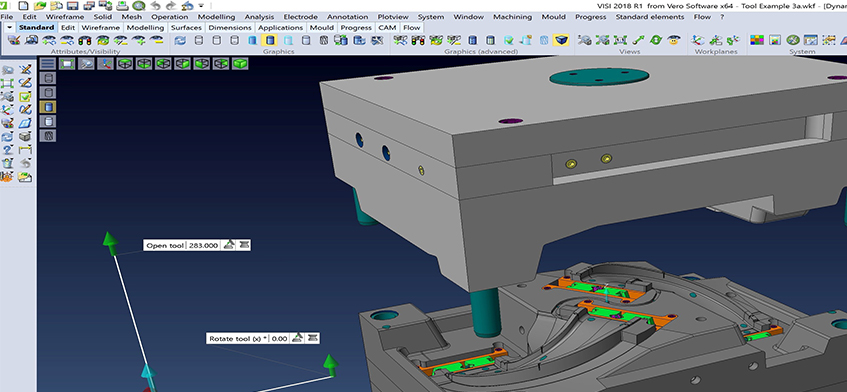Select the Standard ribbon tab
Screen dimensions: 847x392
36,28
